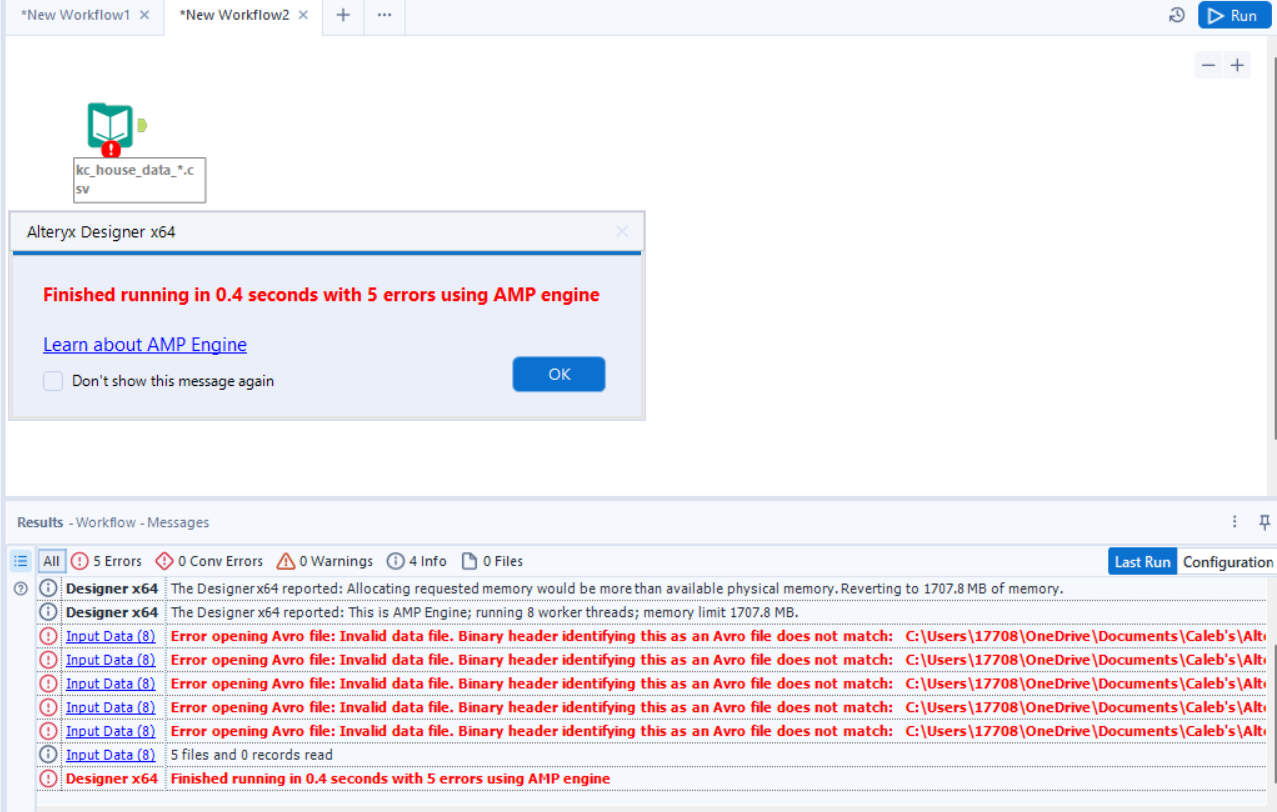The image size is (1277, 812).
Task: Filter results to show 0 Warnings
Action: pos(324,561)
